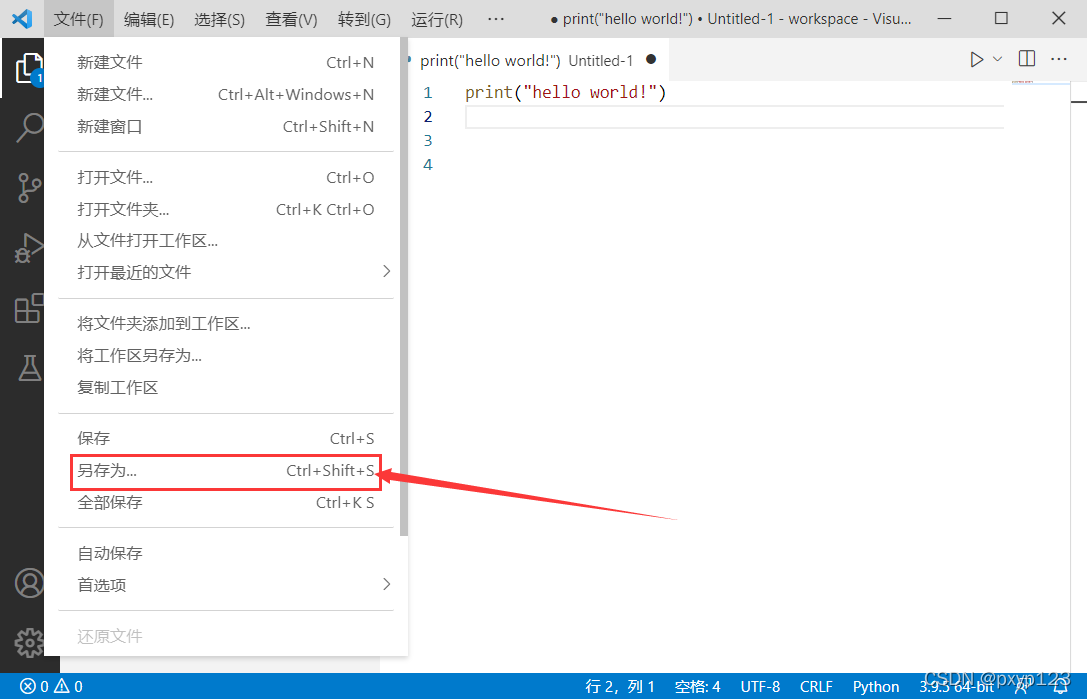
Task: Split the editor with the split icon
Action: (1027, 59)
